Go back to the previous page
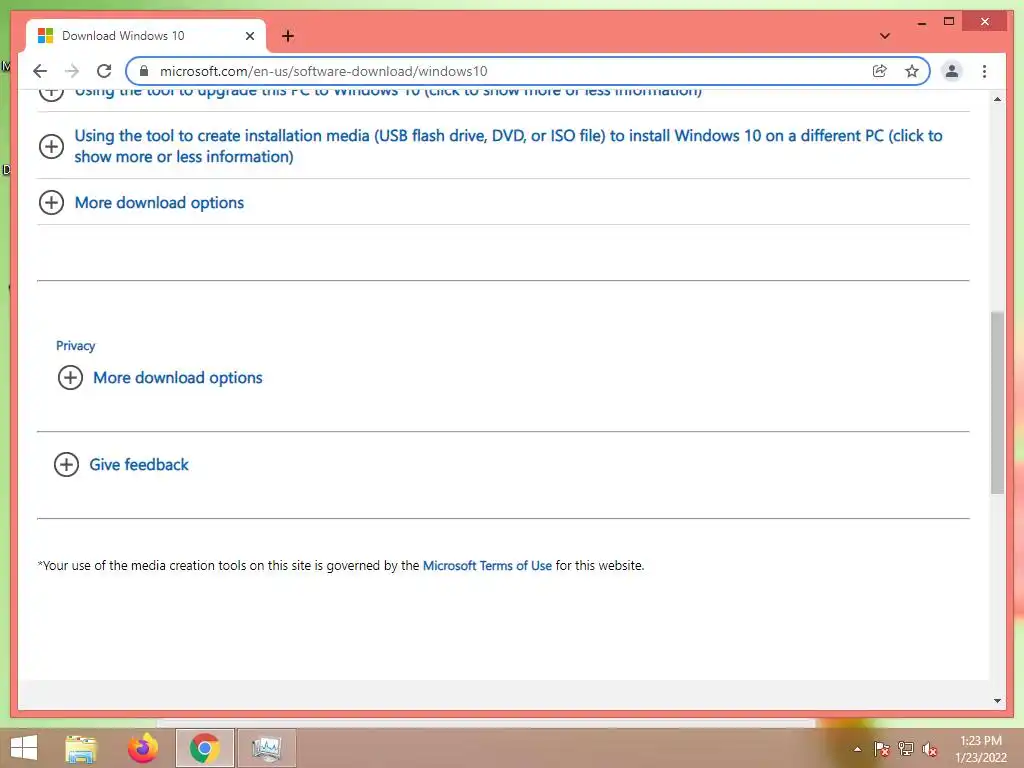This screenshot has height=768, width=1024. 40,71
